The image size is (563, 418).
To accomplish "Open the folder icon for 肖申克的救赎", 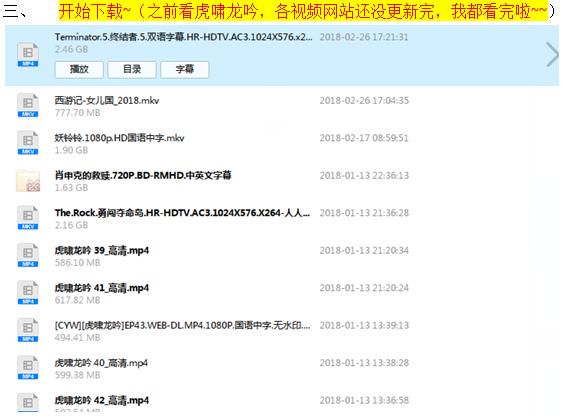I will 28,180.
